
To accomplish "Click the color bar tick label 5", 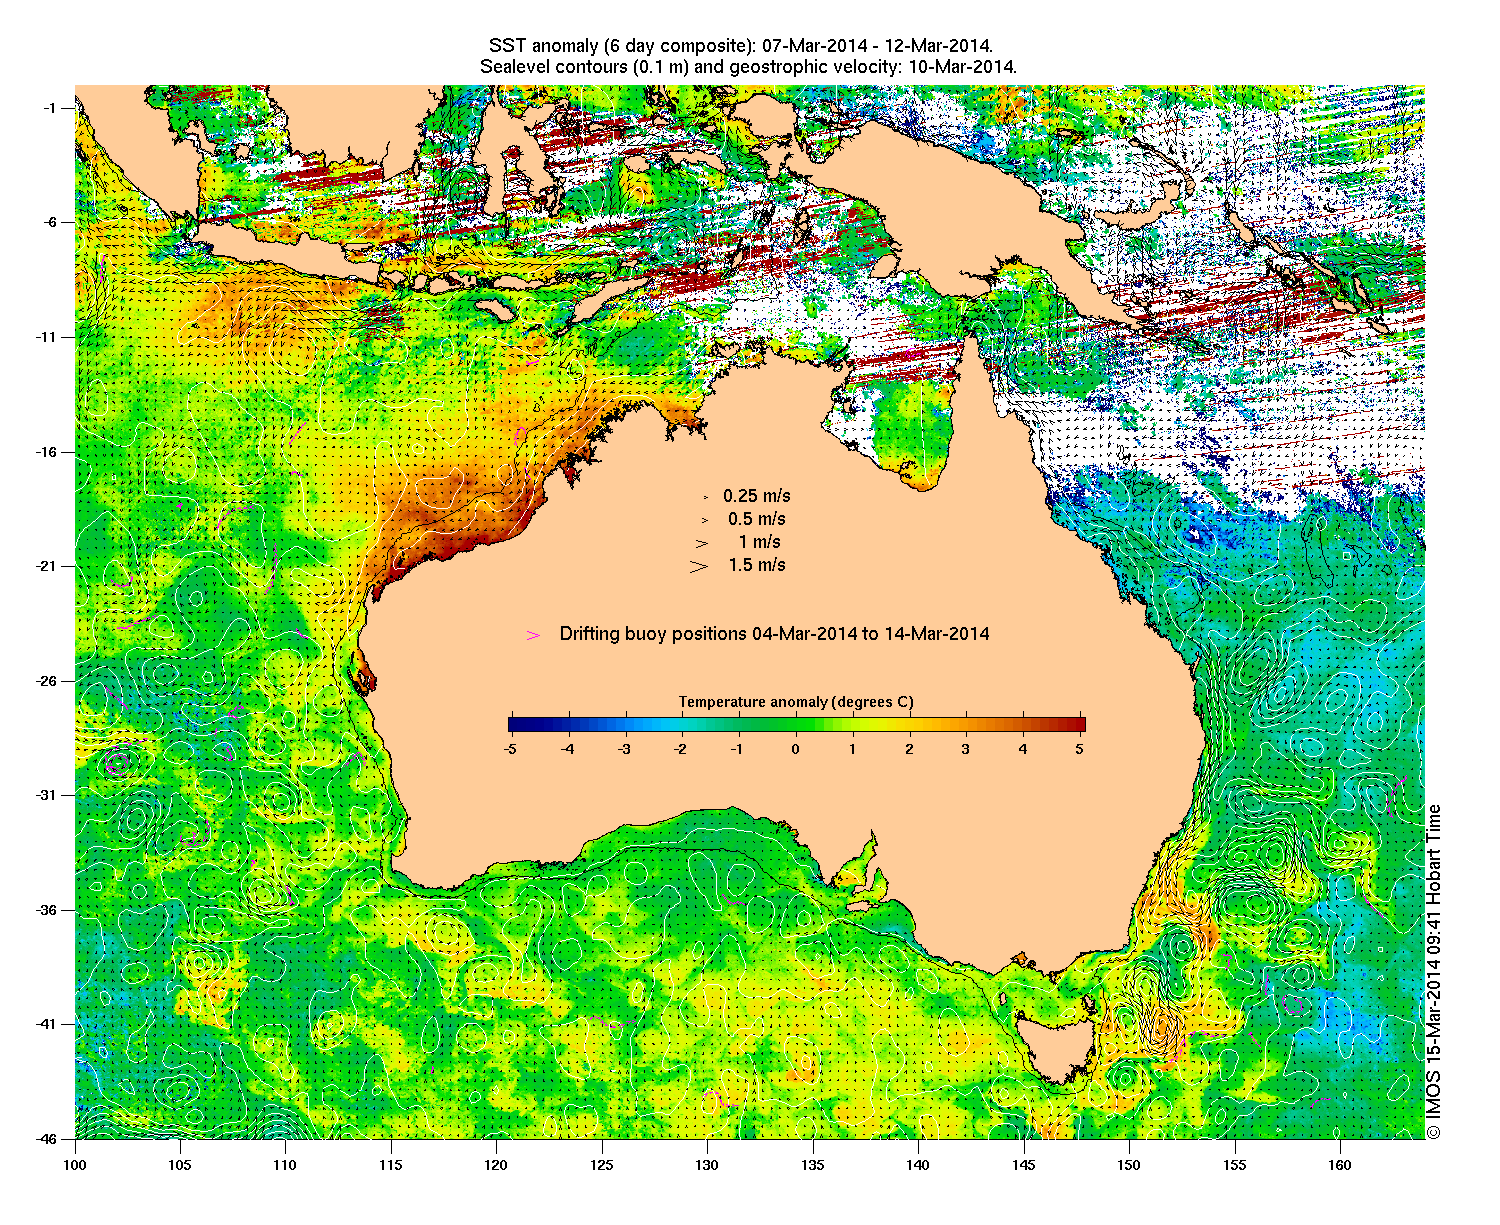I will [x=1080, y=748].
